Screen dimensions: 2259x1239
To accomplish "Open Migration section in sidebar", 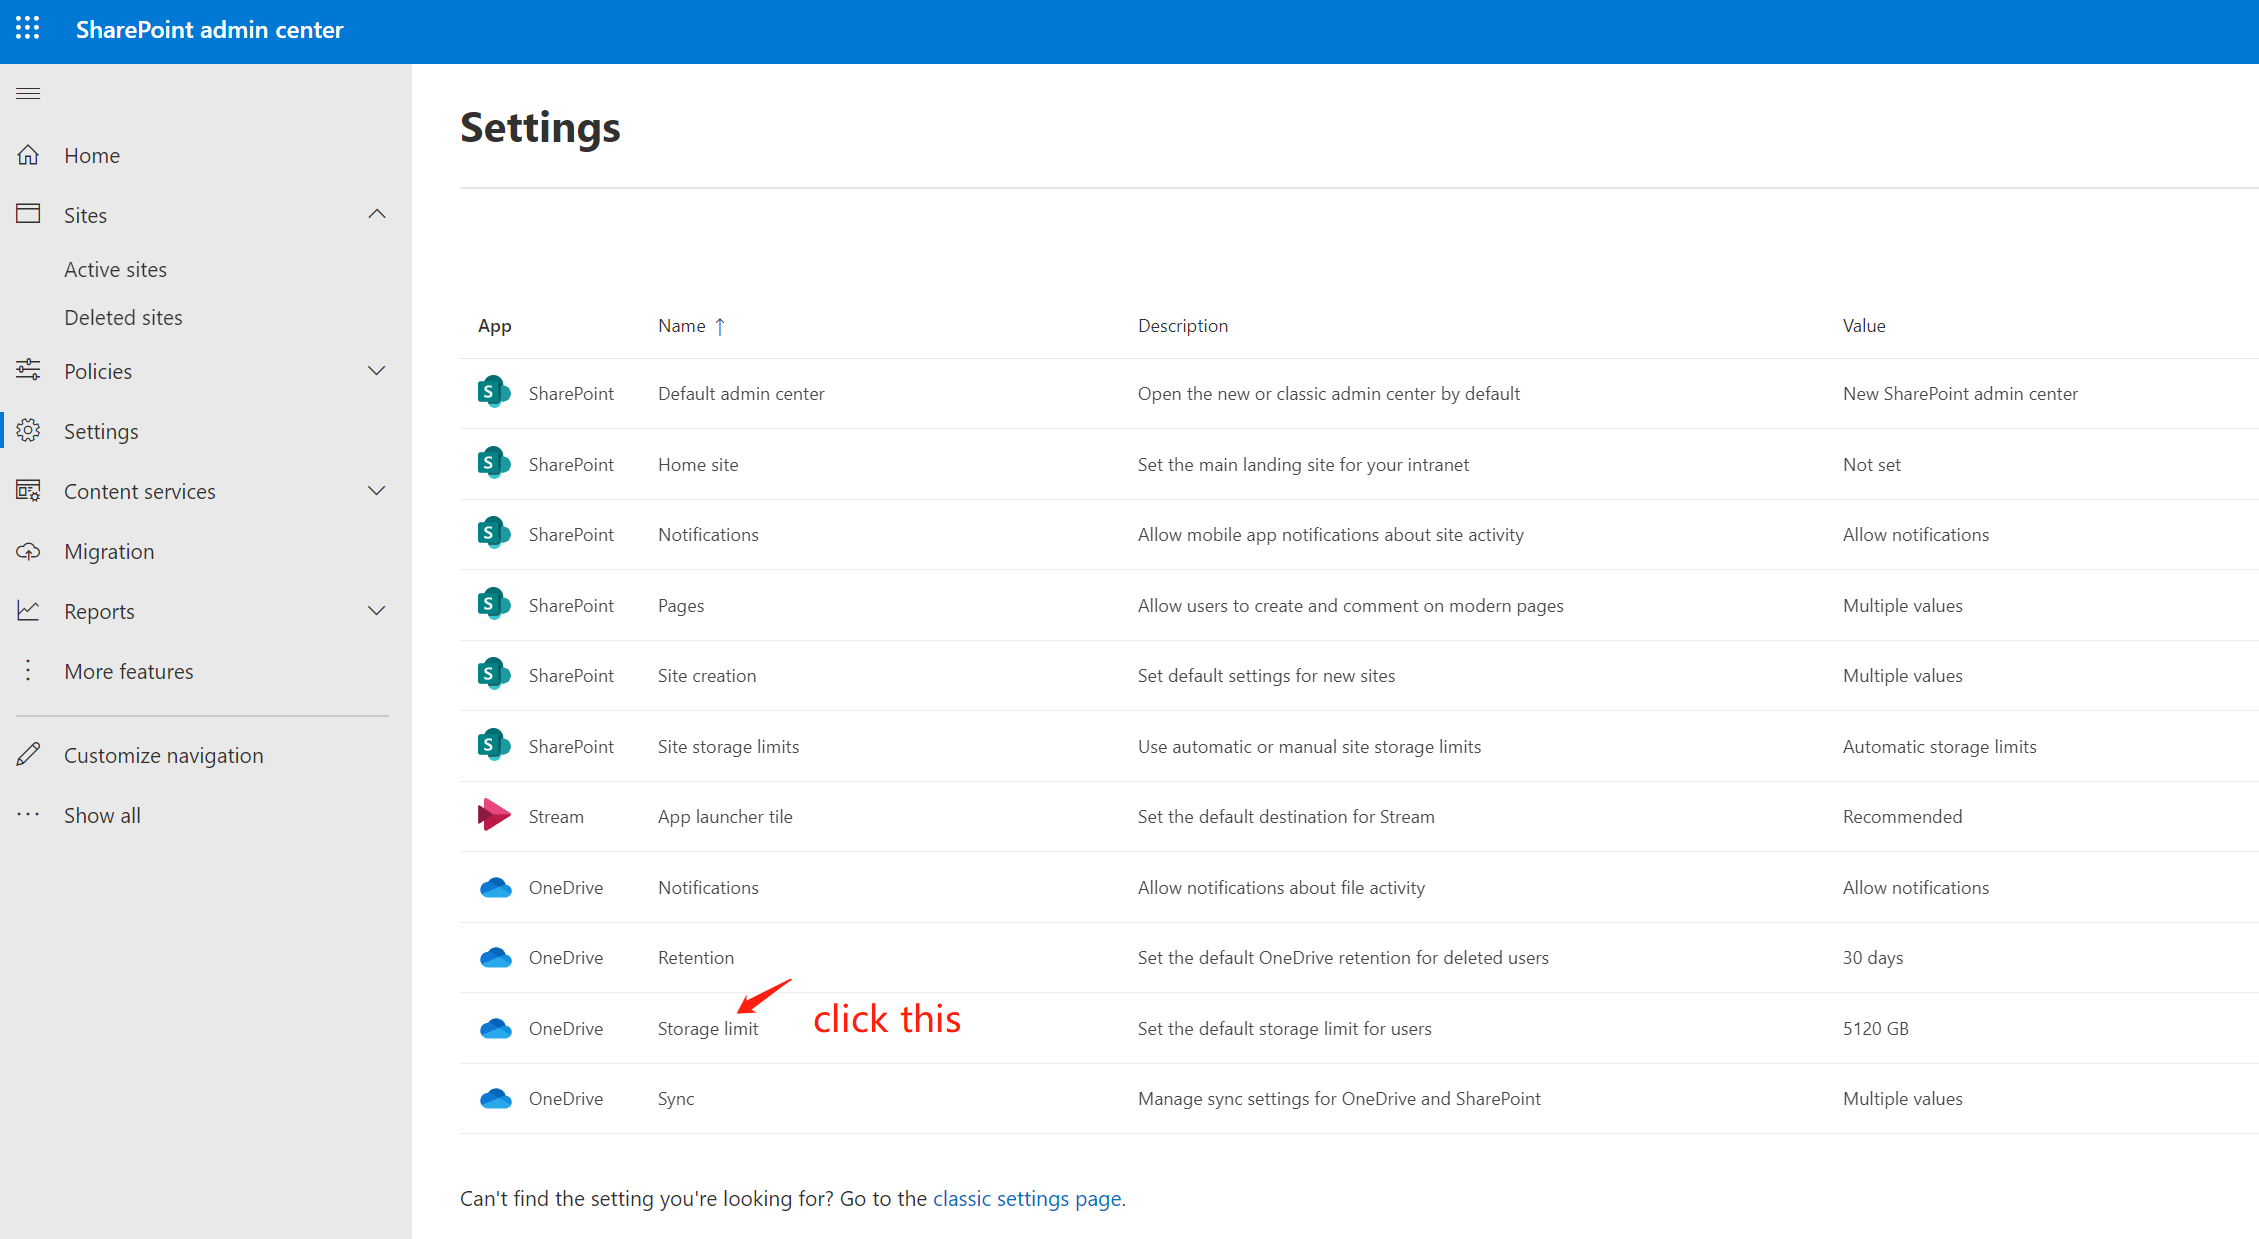I will coord(107,551).
